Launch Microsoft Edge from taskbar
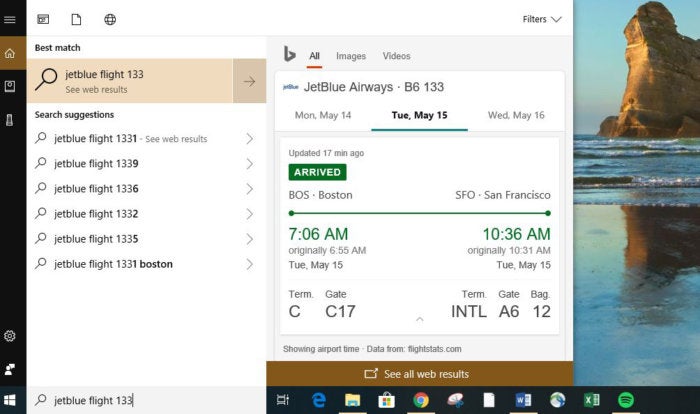Image resolution: width=700 pixels, height=414 pixels. [x=318, y=400]
